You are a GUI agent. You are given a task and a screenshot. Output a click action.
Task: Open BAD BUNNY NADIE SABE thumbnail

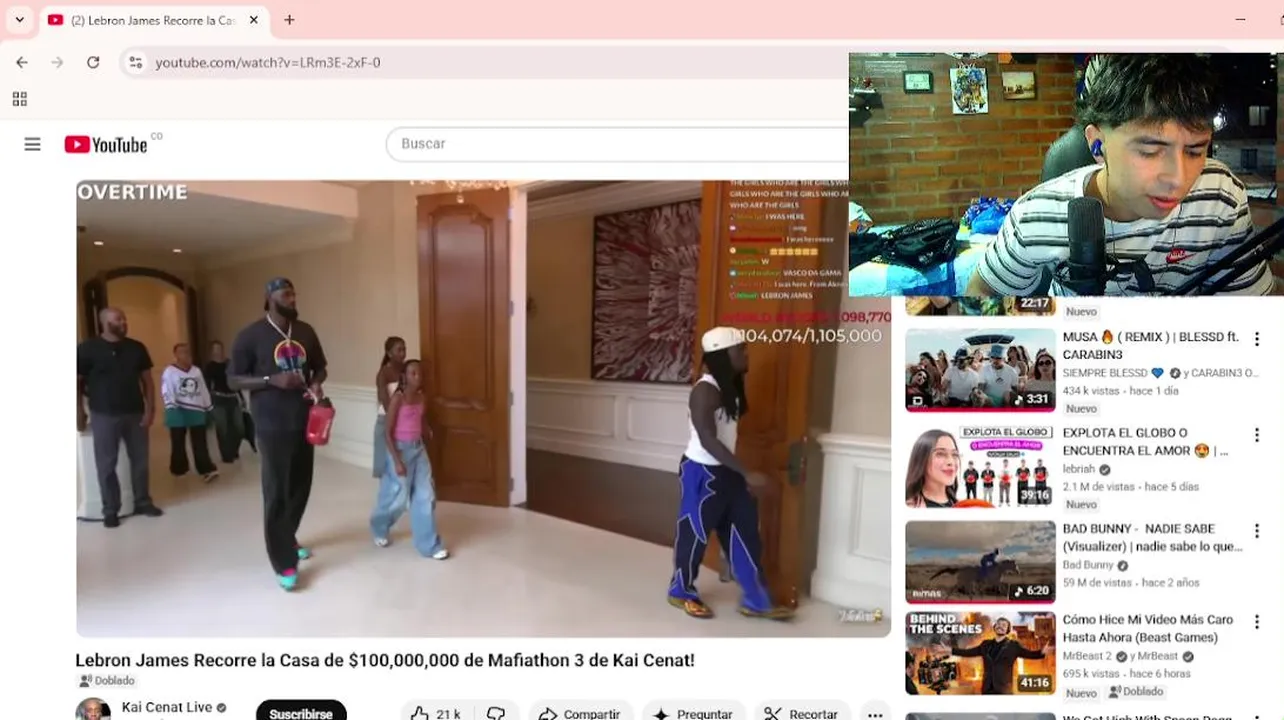pyautogui.click(x=980, y=562)
